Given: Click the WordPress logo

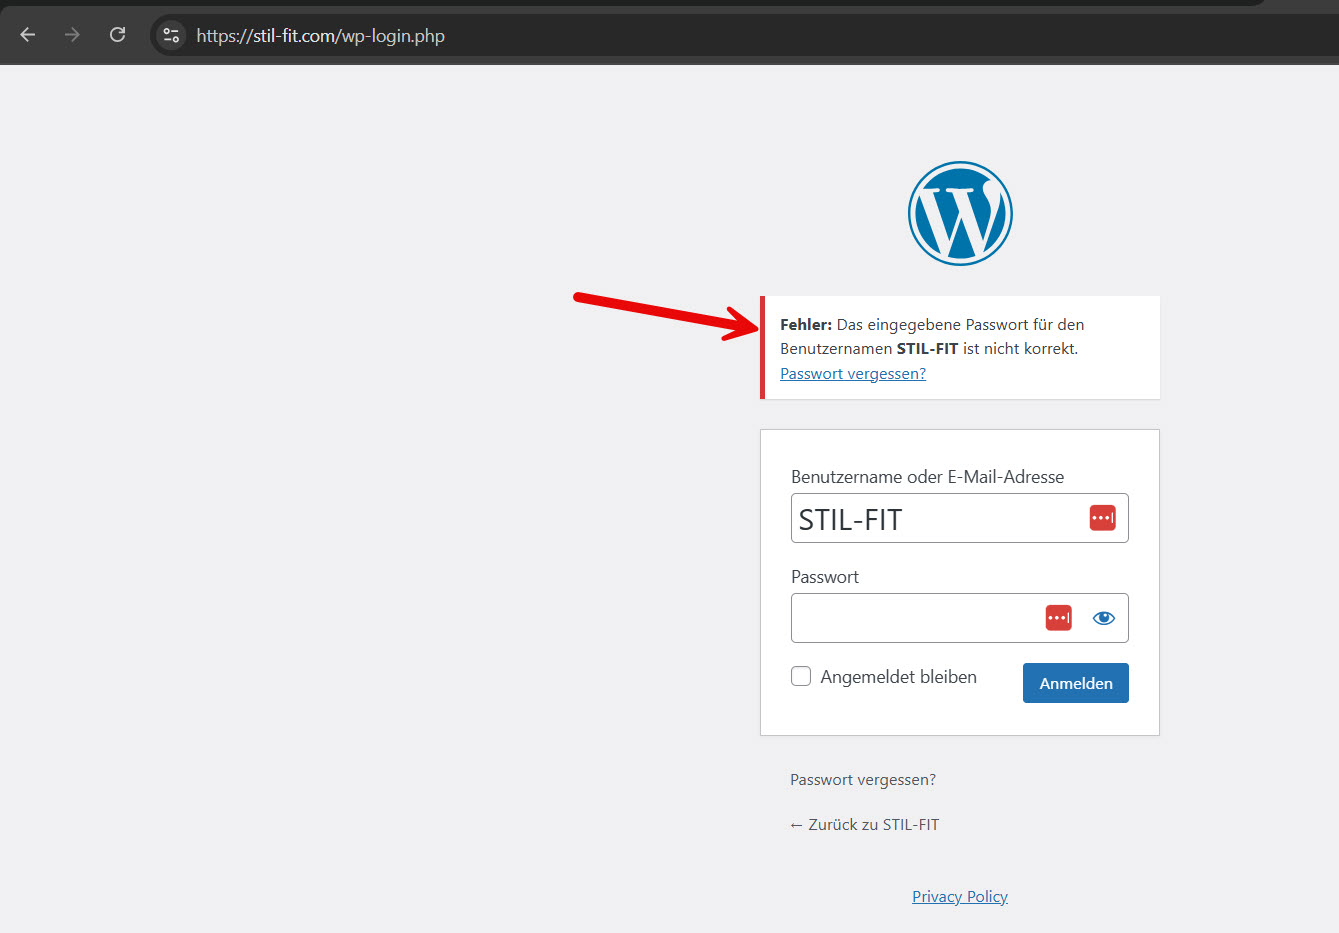Looking at the screenshot, I should tap(960, 213).
